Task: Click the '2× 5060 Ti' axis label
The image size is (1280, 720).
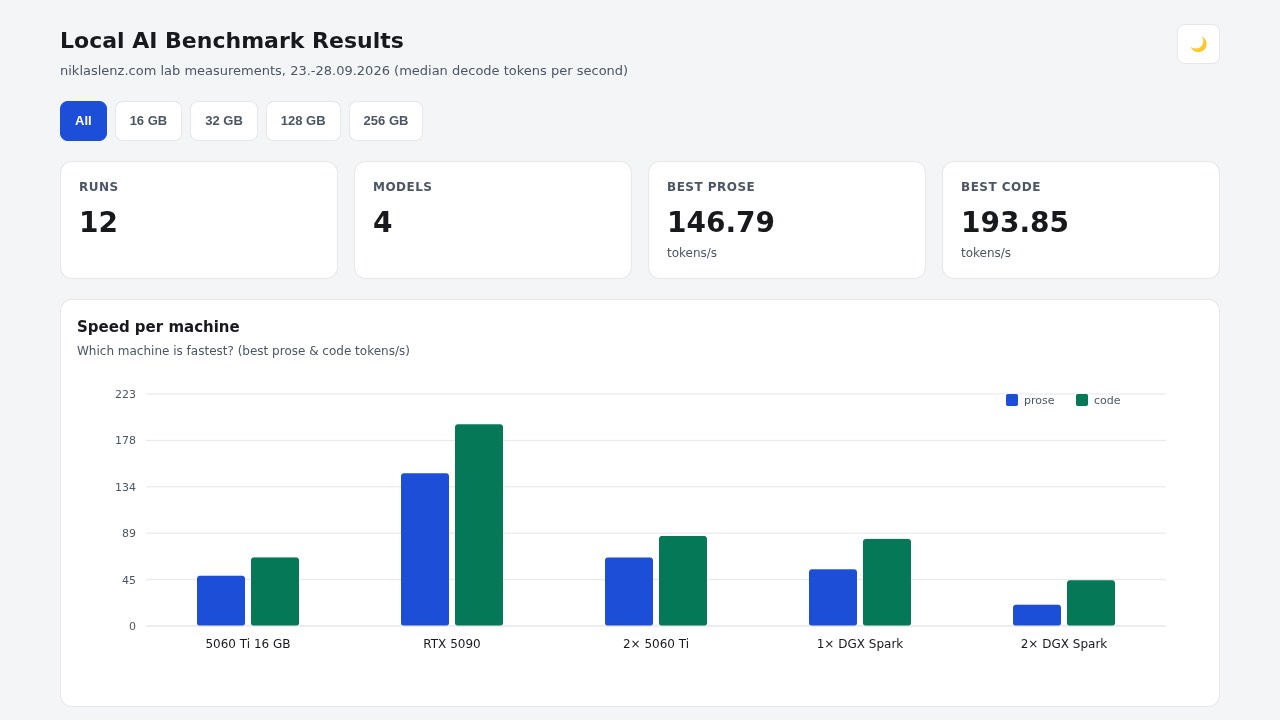Action: point(656,644)
